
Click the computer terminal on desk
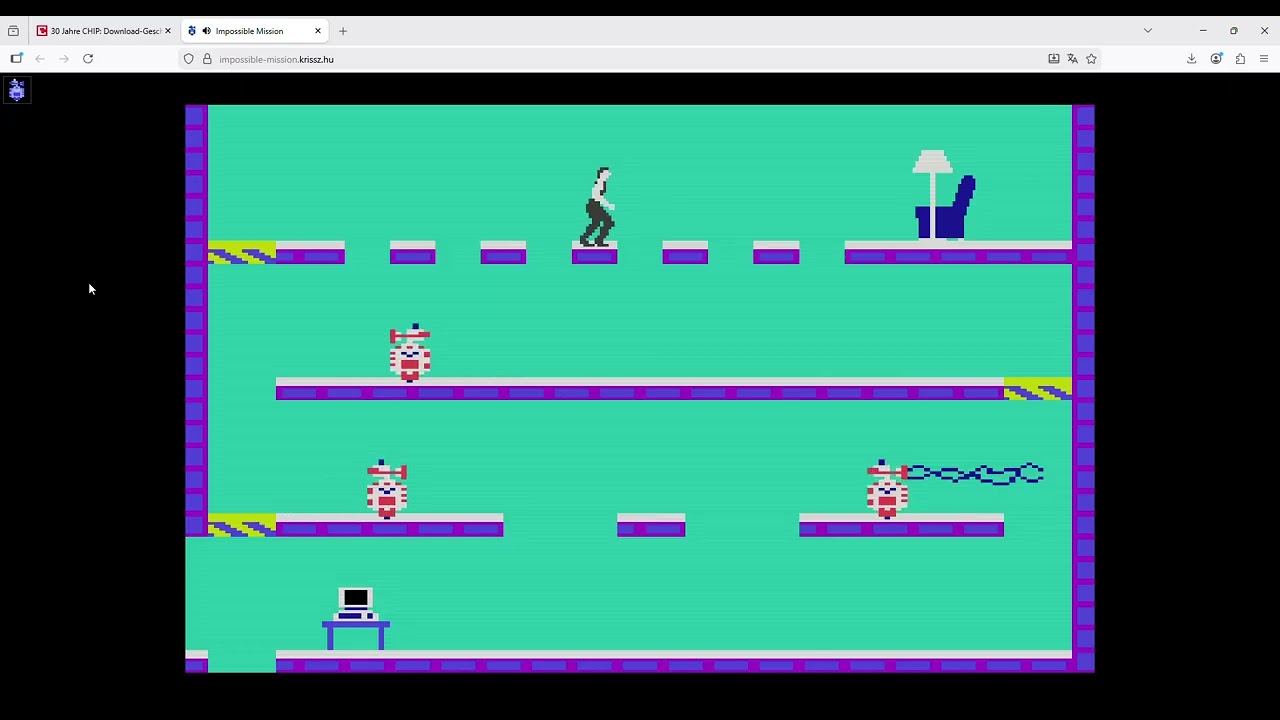tap(356, 604)
